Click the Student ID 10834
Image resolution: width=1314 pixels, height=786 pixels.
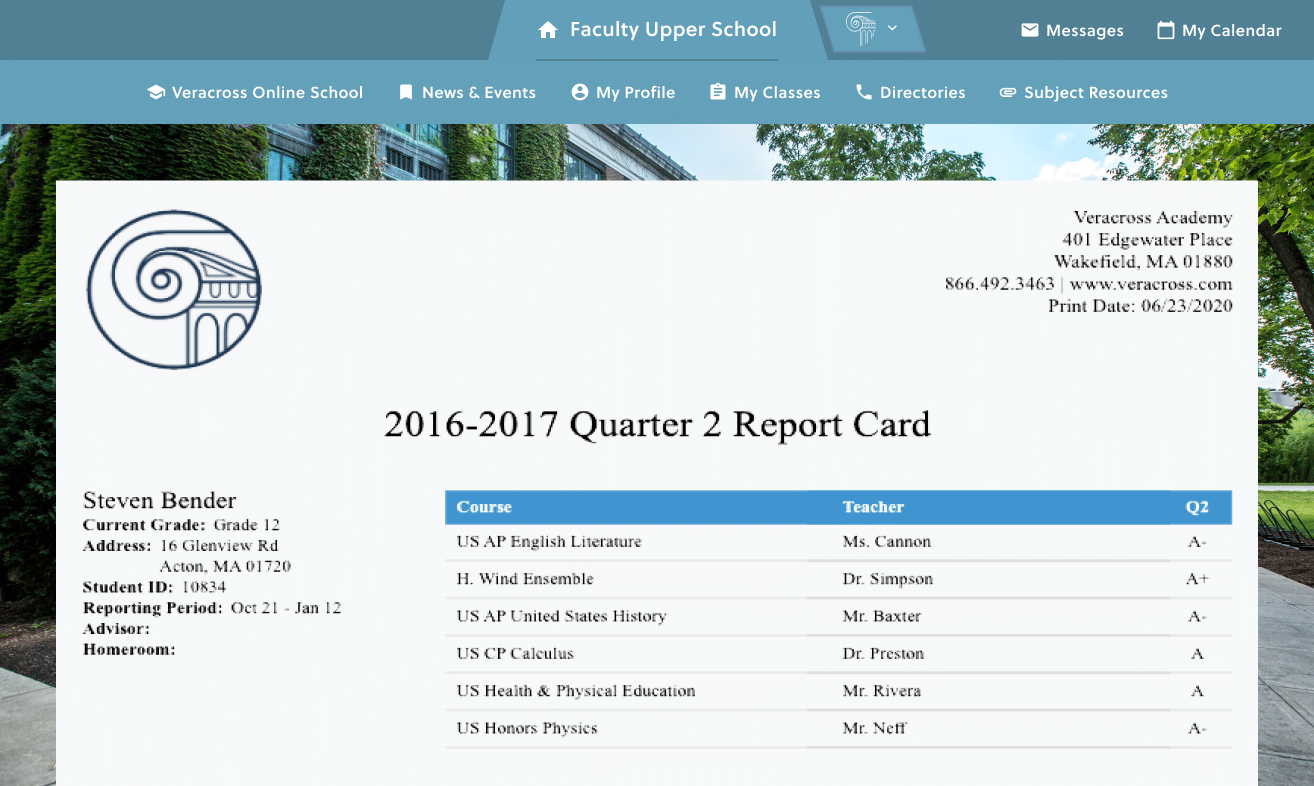click(154, 587)
